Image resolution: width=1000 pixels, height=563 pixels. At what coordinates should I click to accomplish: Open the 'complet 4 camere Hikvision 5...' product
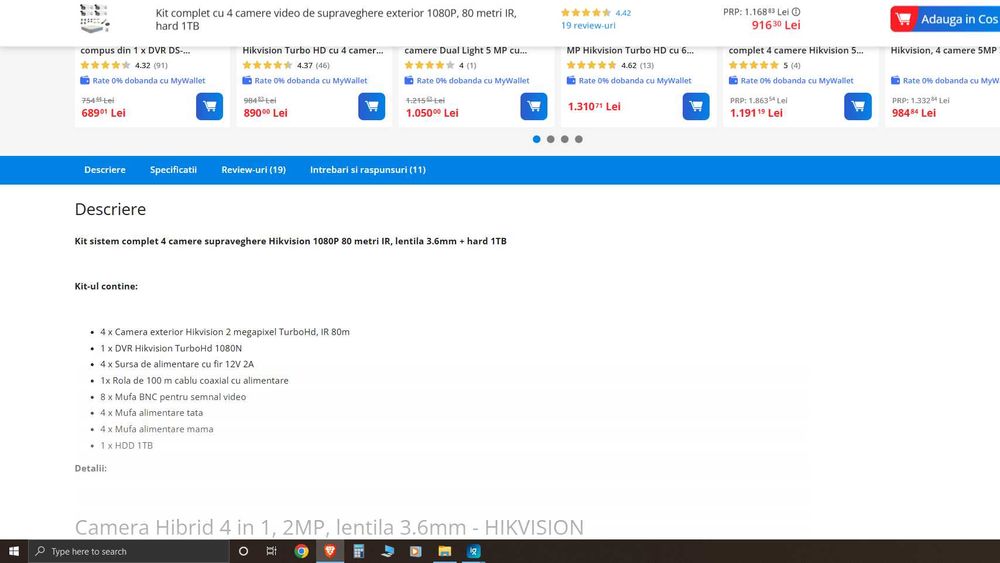point(796,50)
